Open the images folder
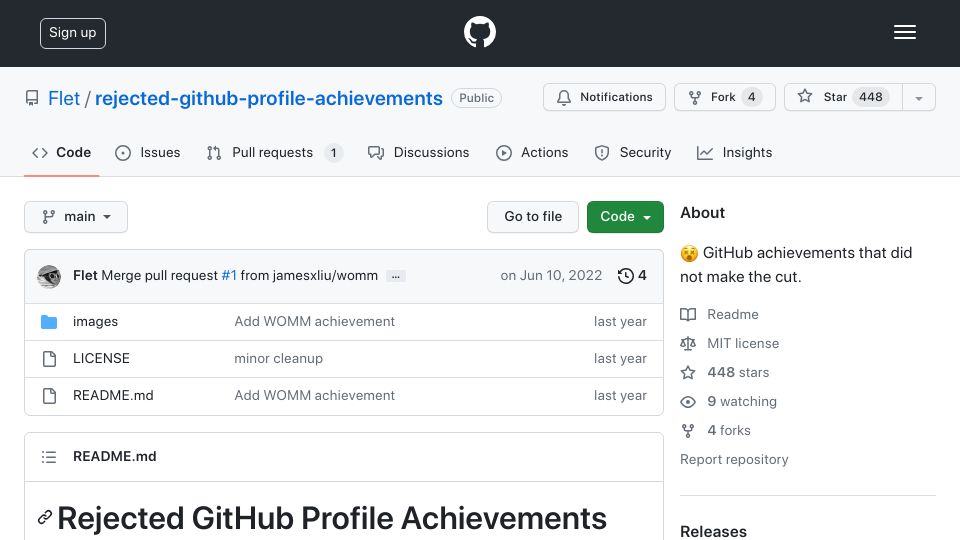Screen dimensions: 960x540 click(x=96, y=321)
